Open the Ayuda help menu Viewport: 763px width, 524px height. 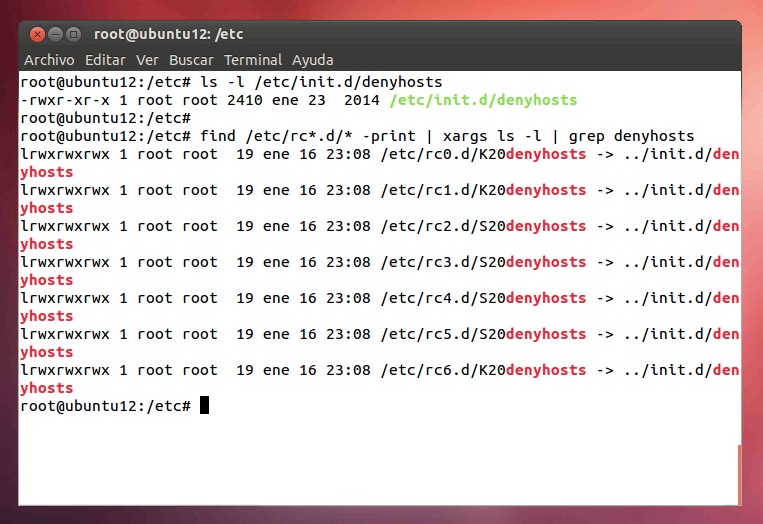(312, 60)
